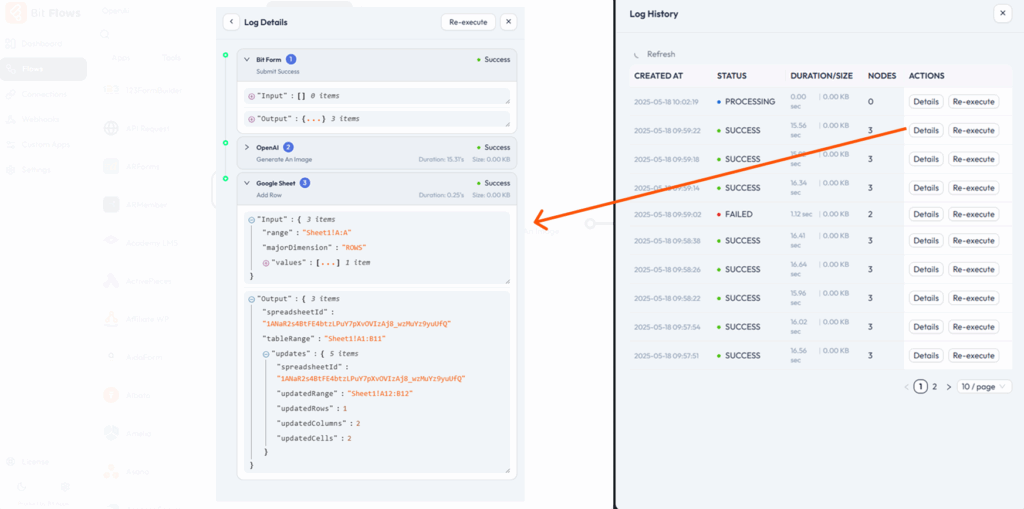This screenshot has width=1024, height=509.
Task: Open Flows in the sidebar
Action: tap(42, 69)
